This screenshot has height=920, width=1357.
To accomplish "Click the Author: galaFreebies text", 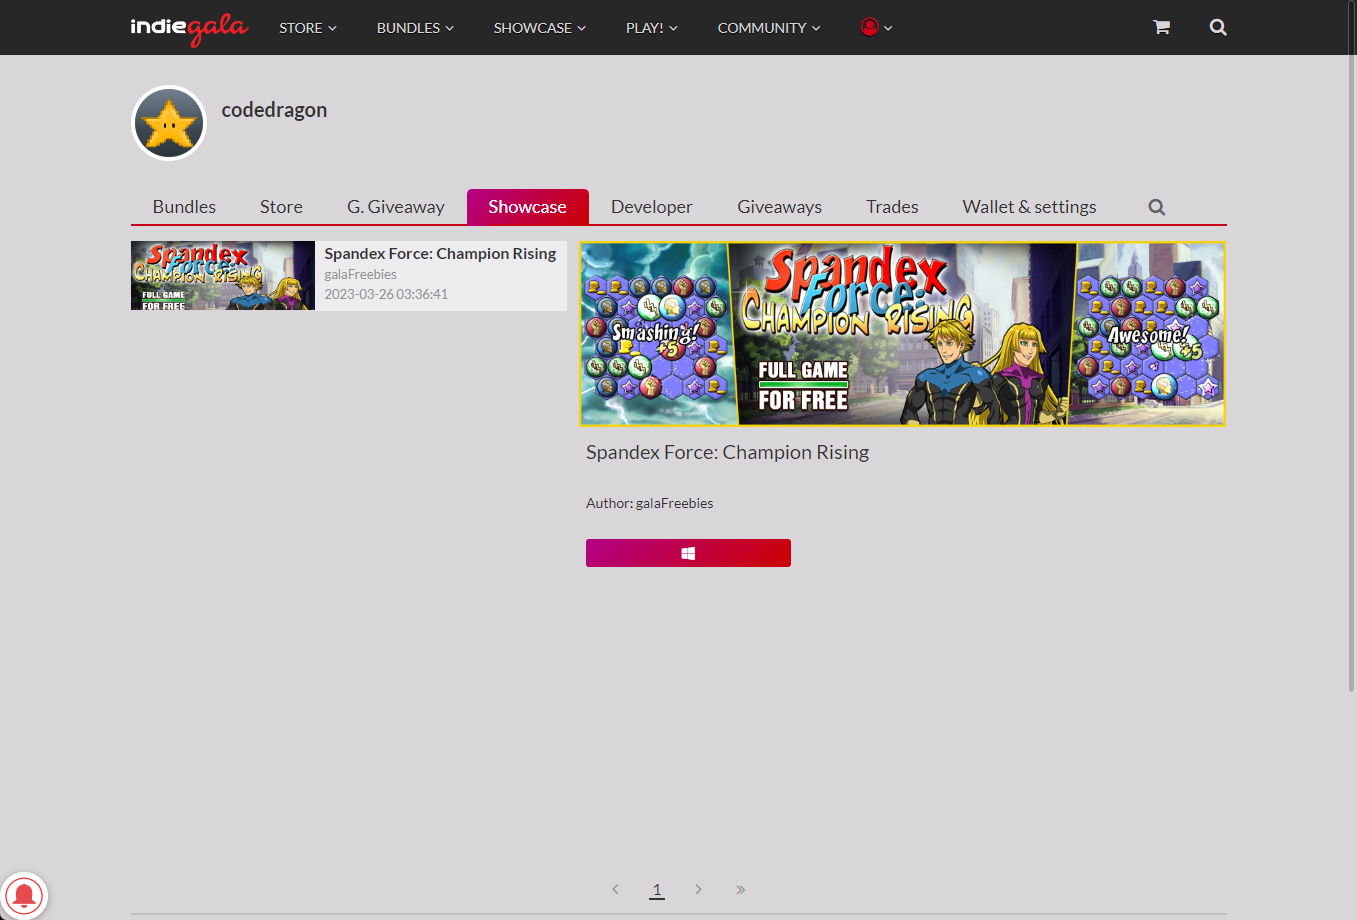I will [649, 503].
